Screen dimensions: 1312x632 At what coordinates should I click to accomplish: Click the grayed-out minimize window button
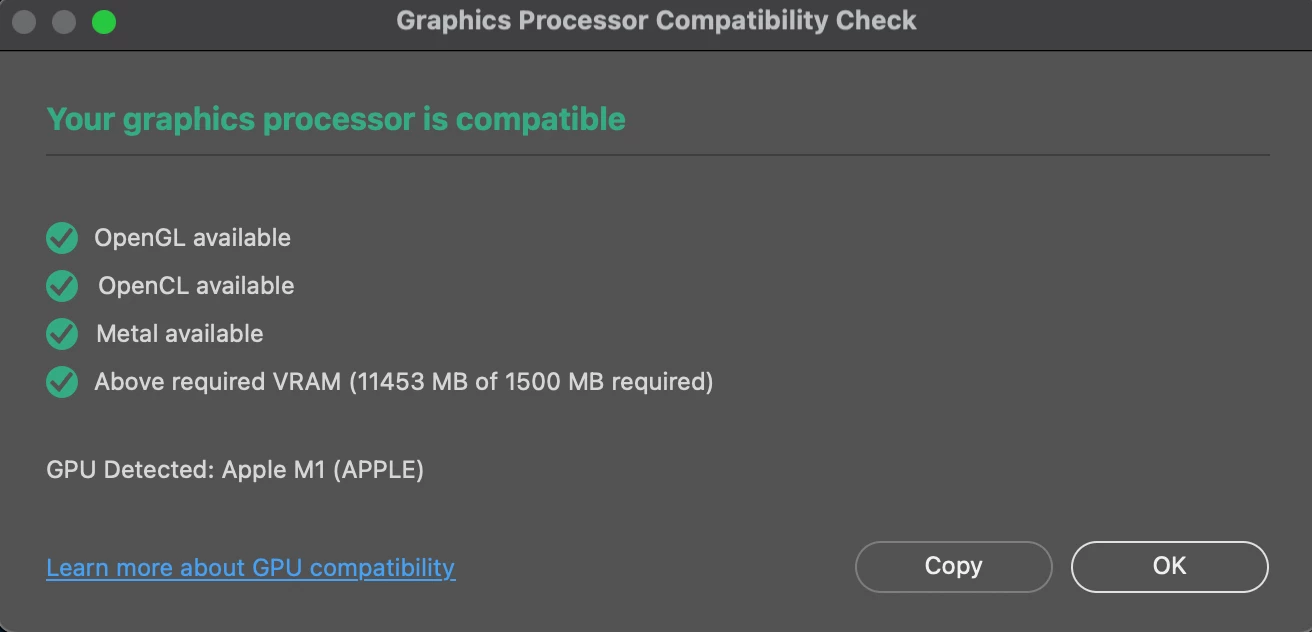pos(64,21)
